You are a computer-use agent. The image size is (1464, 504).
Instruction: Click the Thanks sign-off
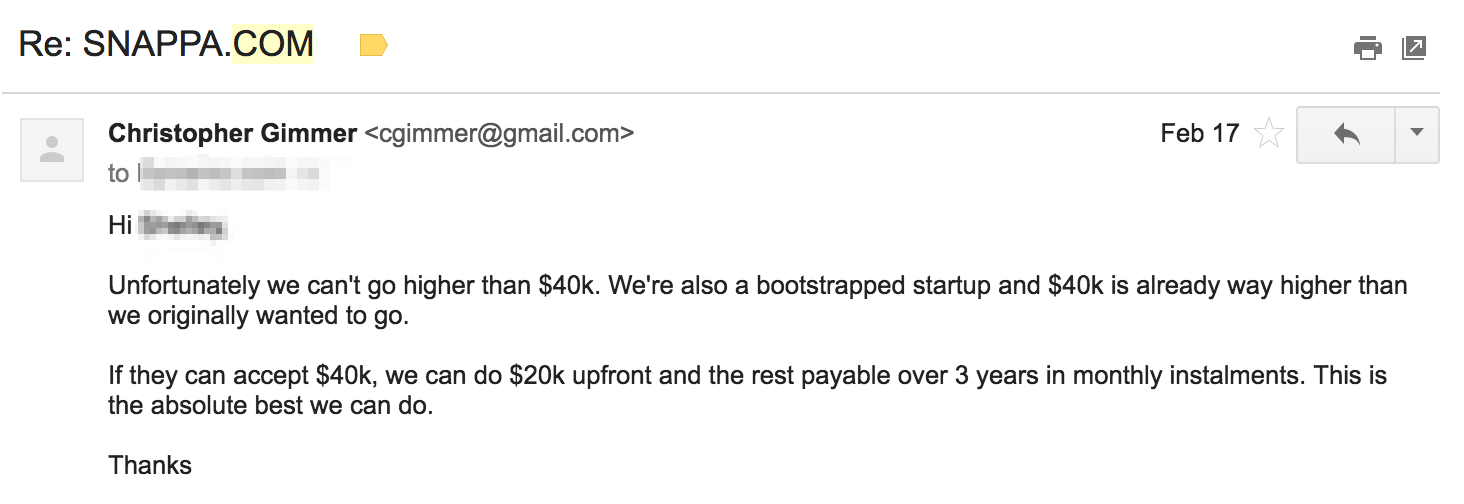(150, 465)
